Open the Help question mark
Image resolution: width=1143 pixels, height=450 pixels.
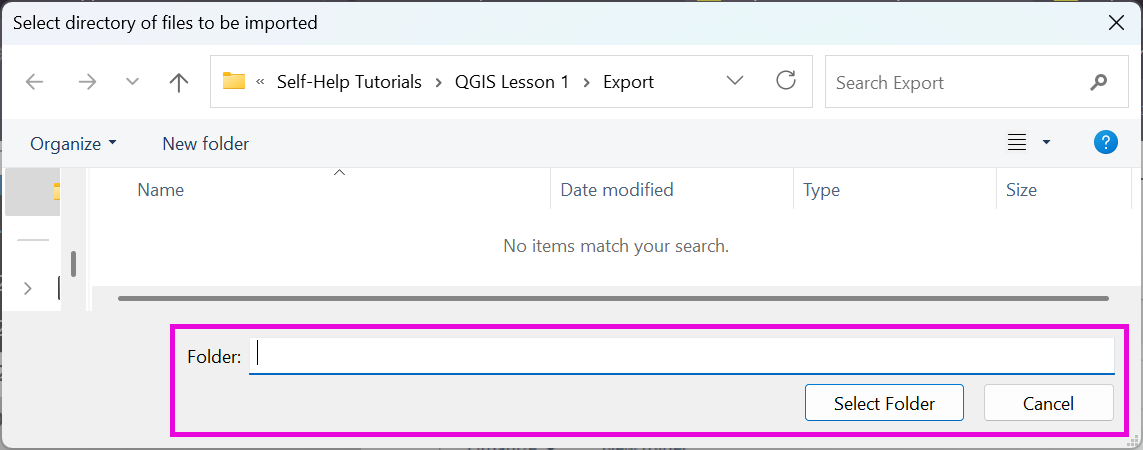1105,142
